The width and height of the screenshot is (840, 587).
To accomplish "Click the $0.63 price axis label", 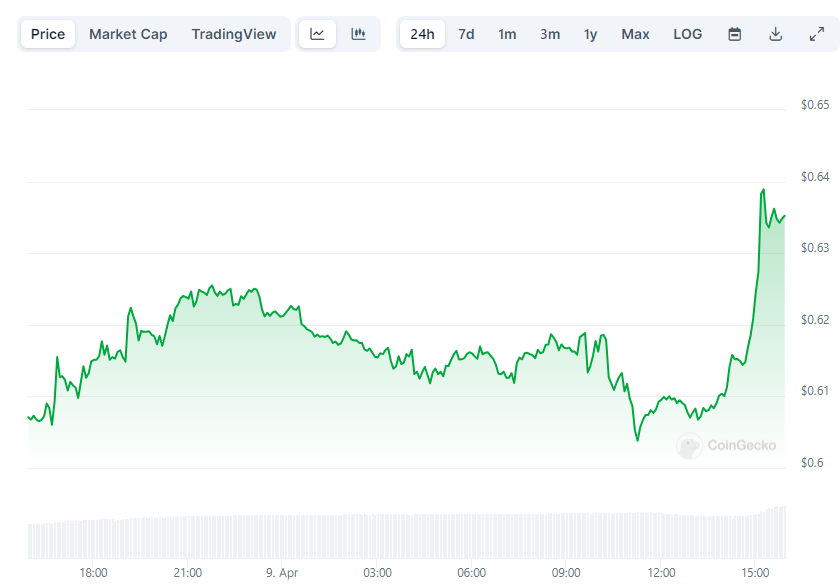I will click(815, 248).
